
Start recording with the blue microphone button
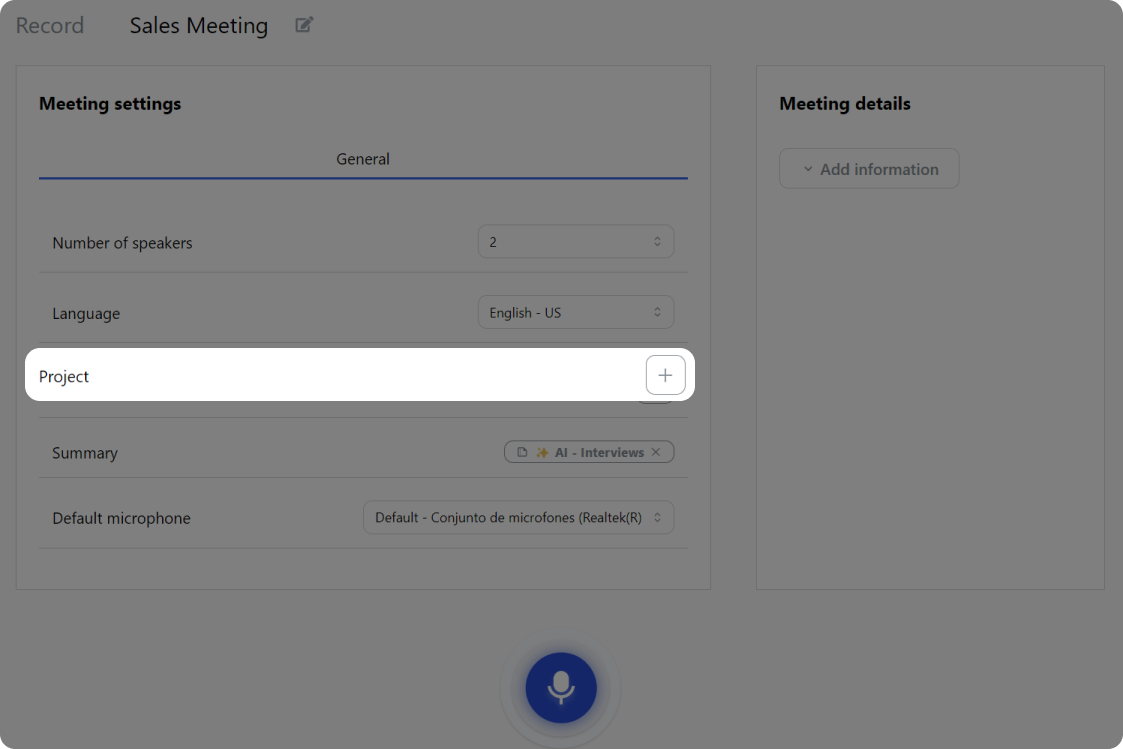tap(561, 687)
